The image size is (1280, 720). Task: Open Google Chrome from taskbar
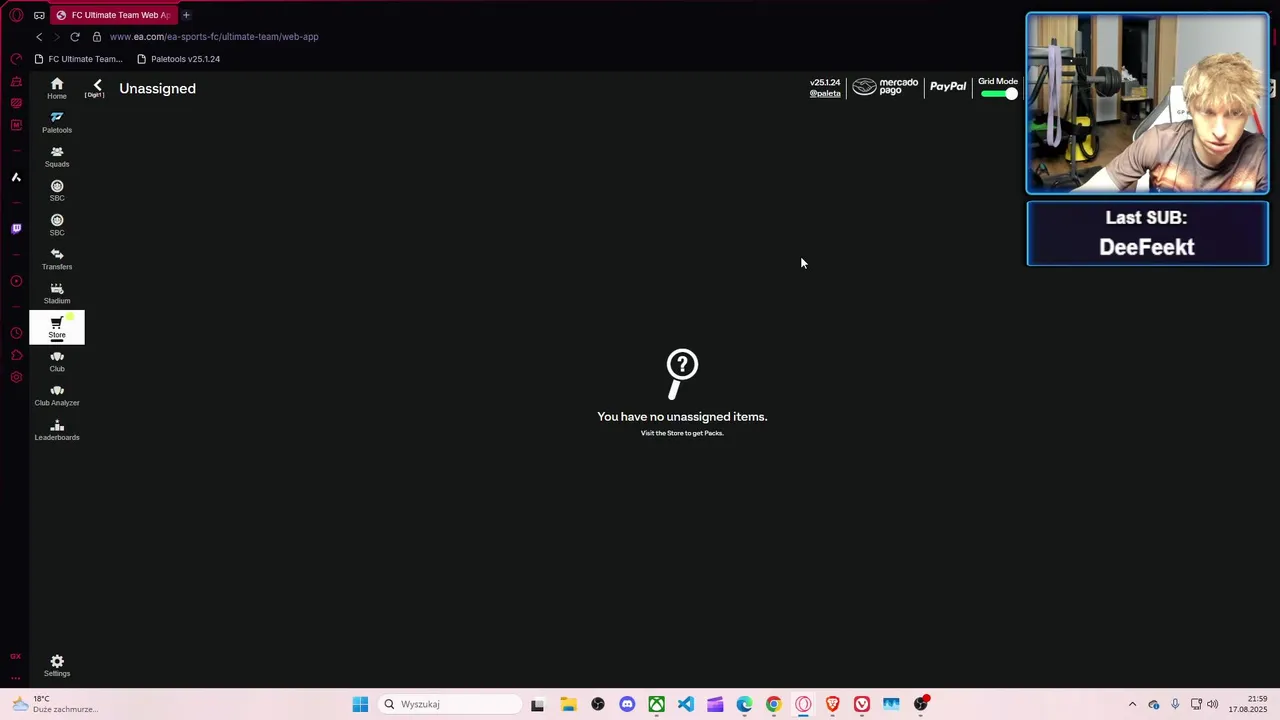[x=774, y=704]
